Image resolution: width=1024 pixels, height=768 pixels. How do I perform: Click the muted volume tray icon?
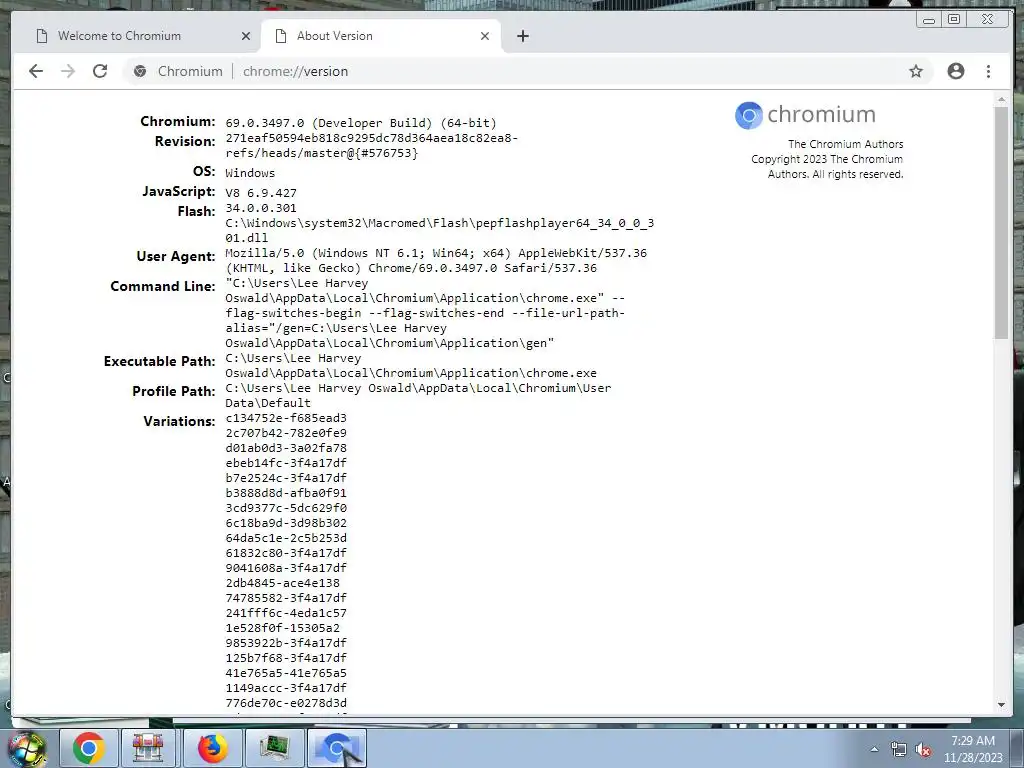(x=923, y=750)
